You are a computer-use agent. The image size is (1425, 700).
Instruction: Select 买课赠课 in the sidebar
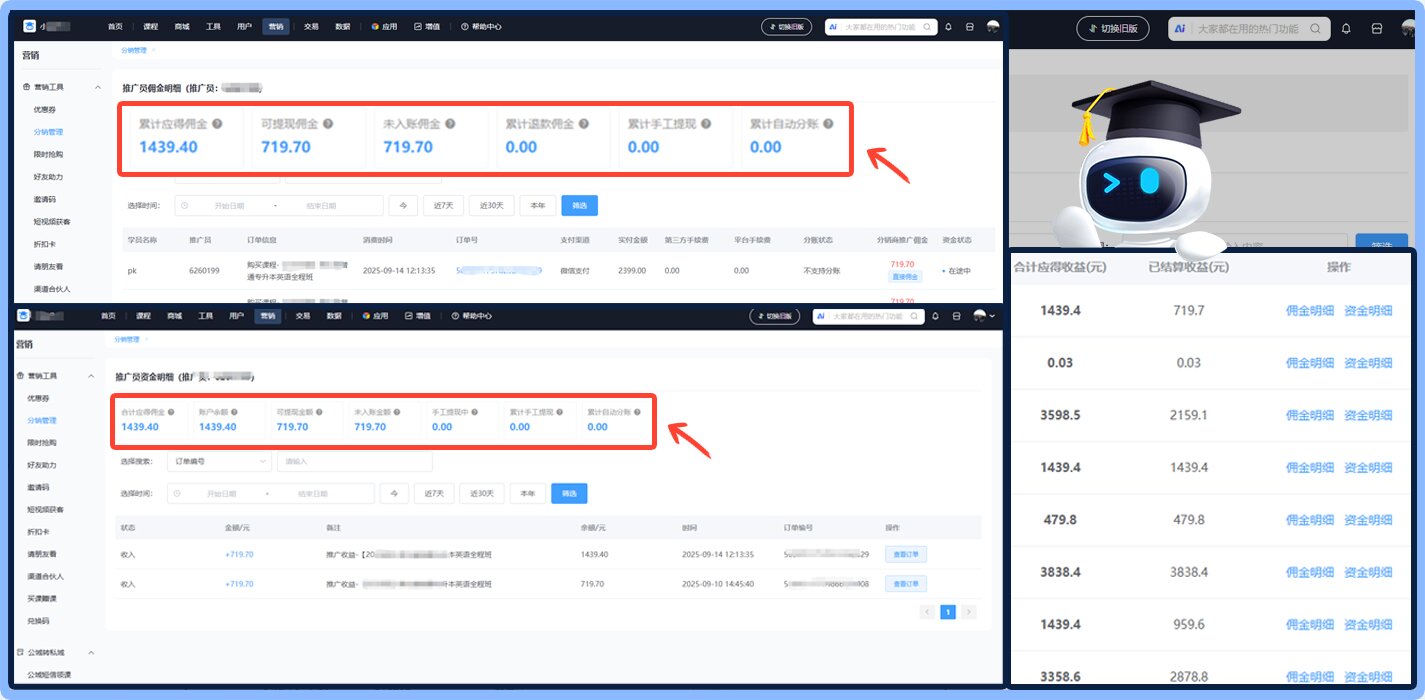[x=42, y=598]
